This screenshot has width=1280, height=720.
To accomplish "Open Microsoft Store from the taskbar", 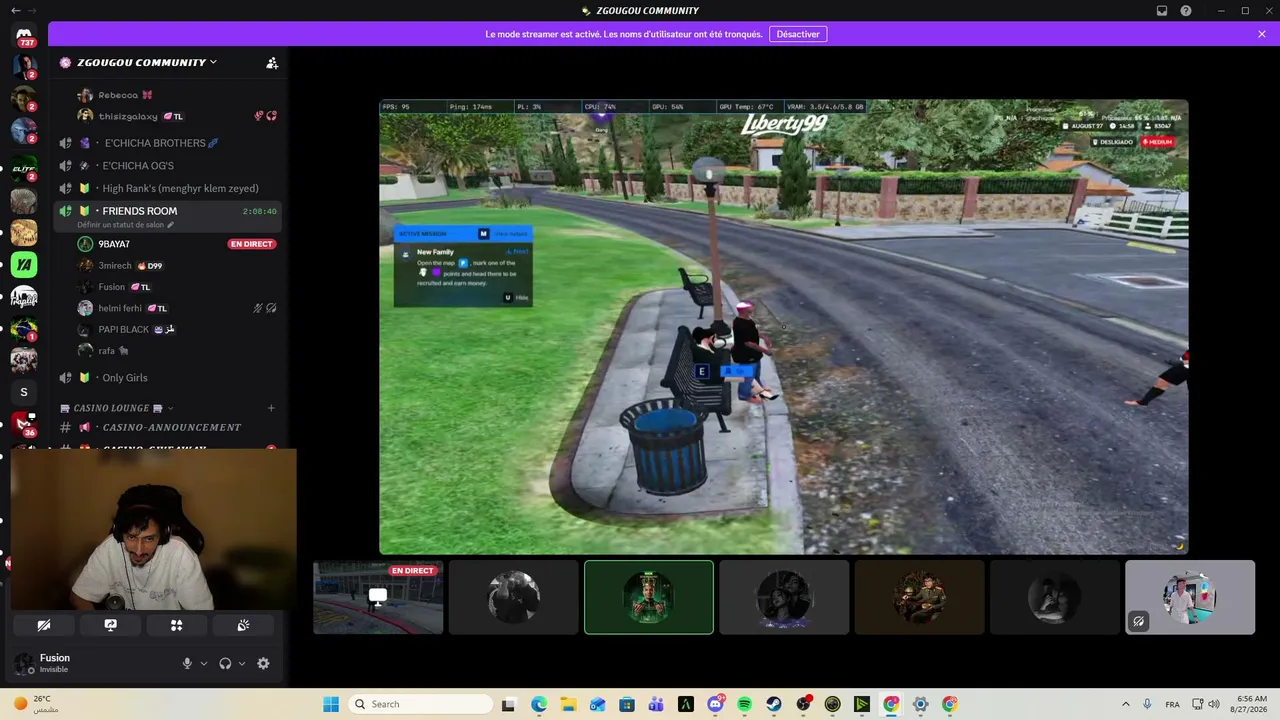I will tap(627, 704).
